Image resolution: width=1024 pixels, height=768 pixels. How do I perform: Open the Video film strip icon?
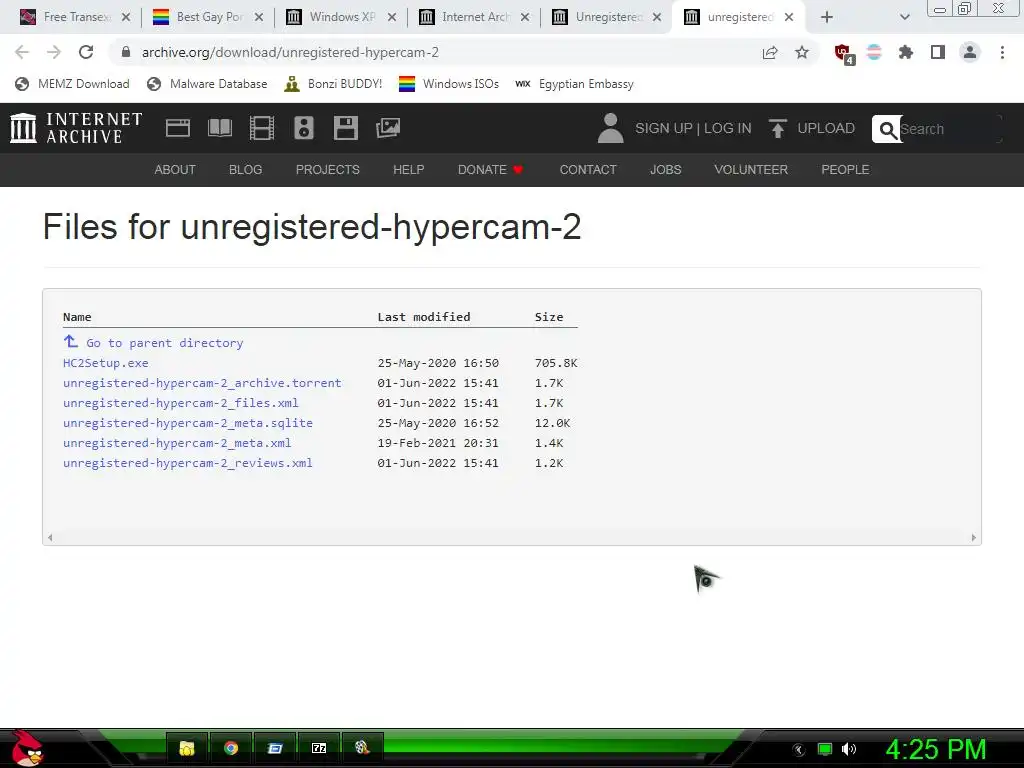tap(262, 128)
